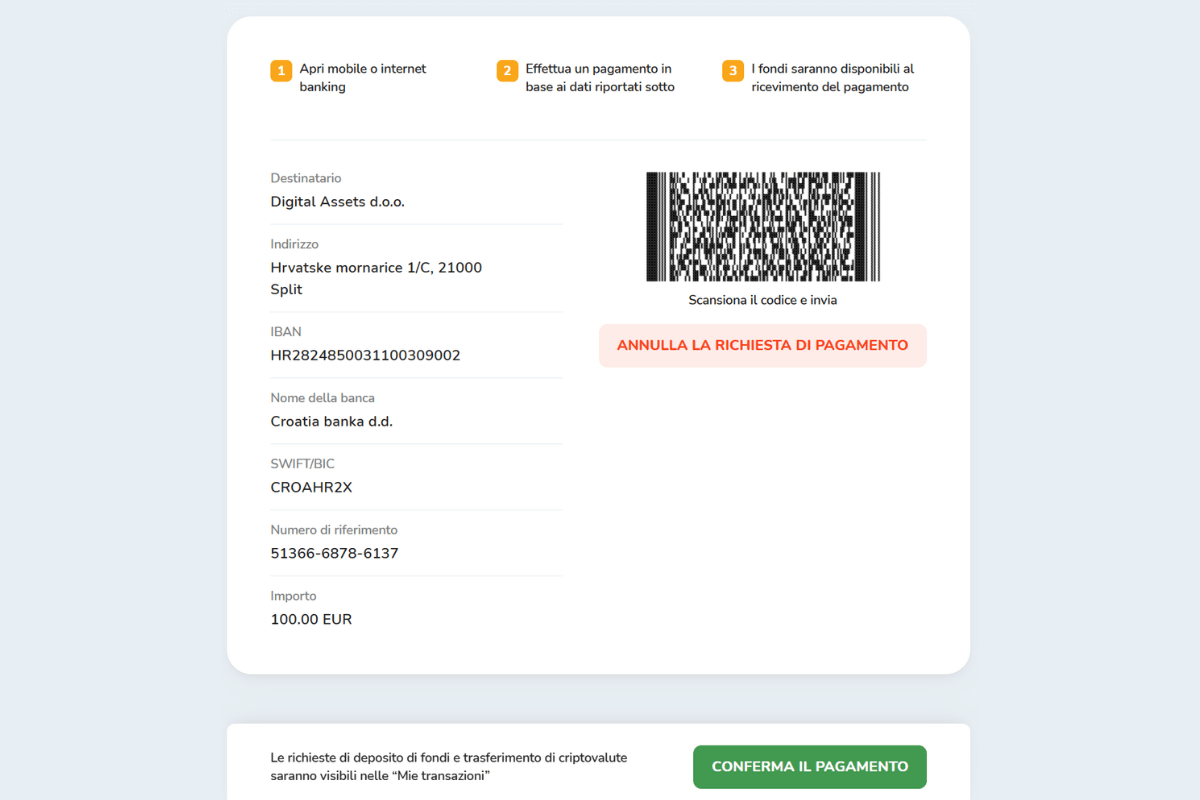Click the step 1 numbered badge
Viewport: 1200px width, 800px height.
coord(281,71)
